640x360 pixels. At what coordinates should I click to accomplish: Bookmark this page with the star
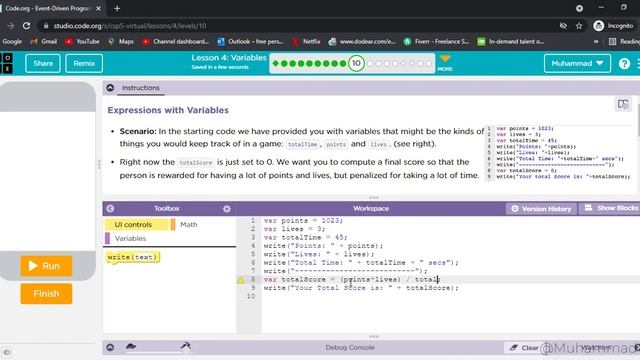[579, 26]
